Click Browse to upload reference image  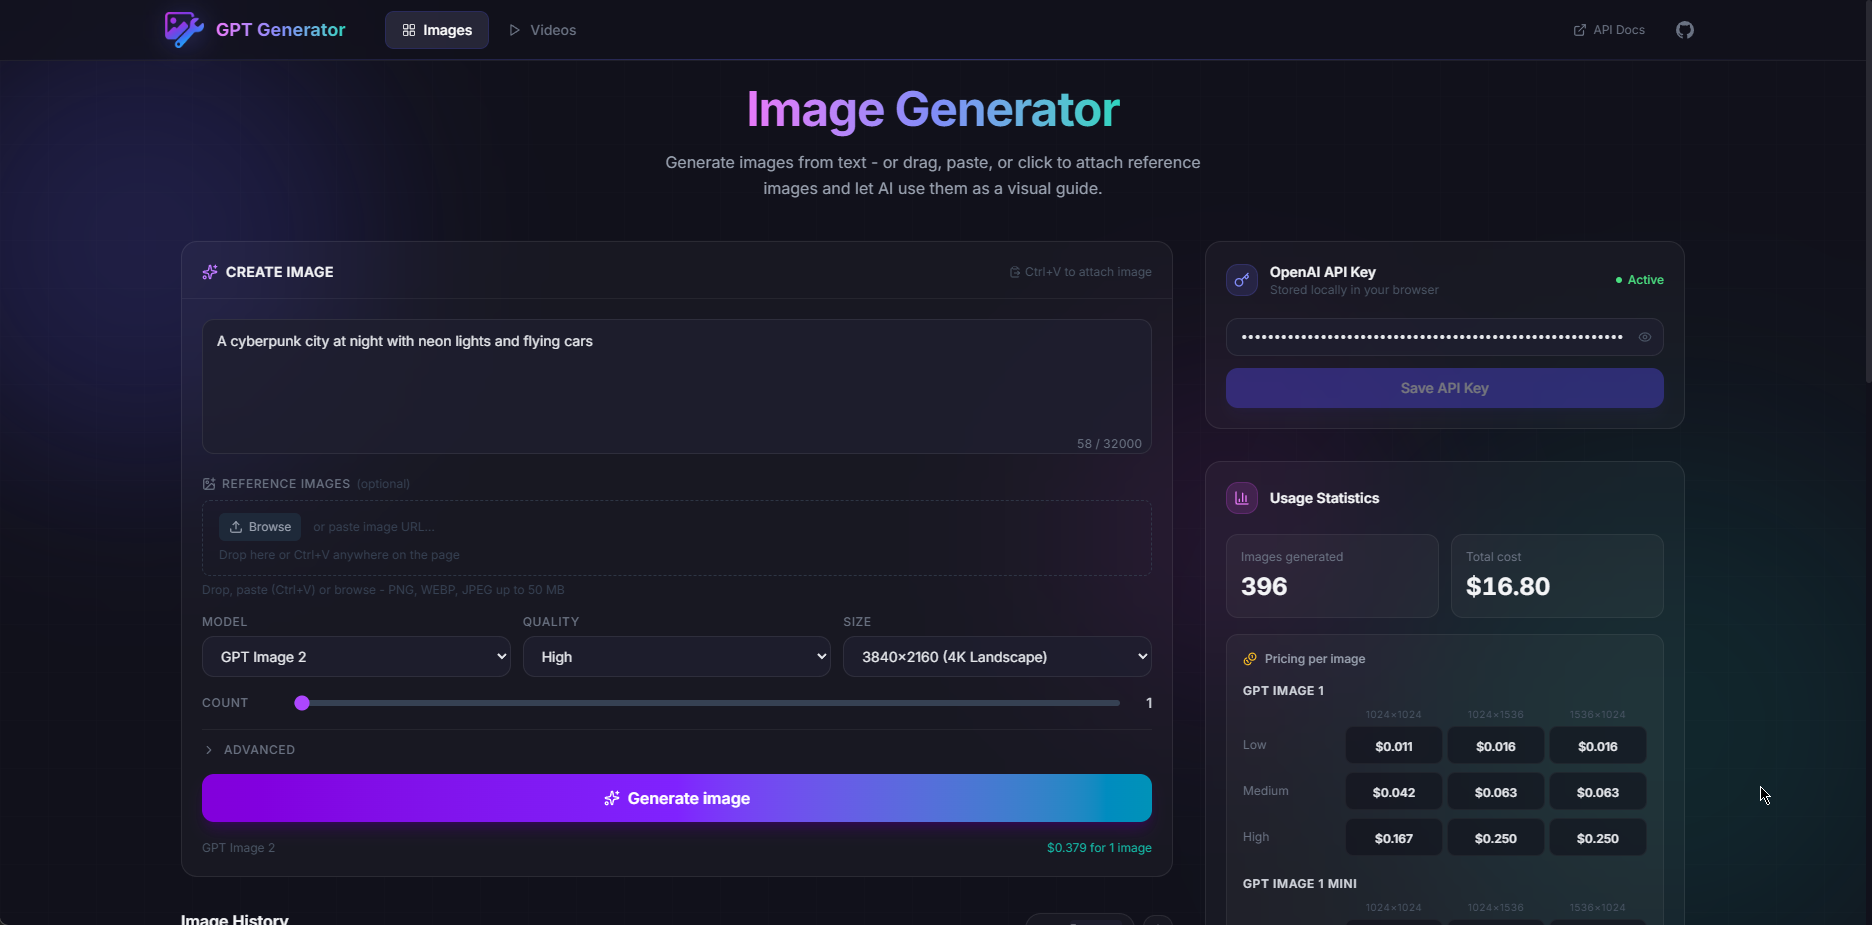click(260, 527)
